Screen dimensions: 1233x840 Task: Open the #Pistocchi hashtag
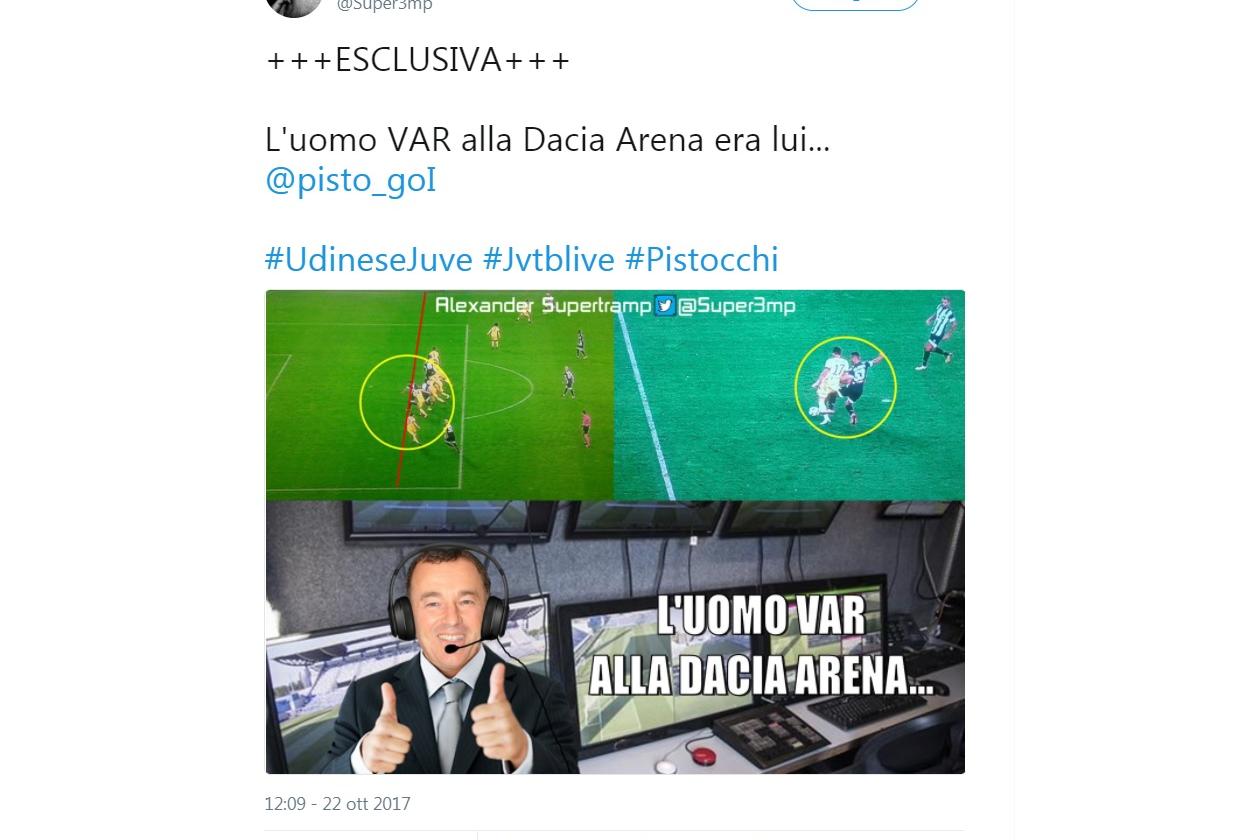701,259
